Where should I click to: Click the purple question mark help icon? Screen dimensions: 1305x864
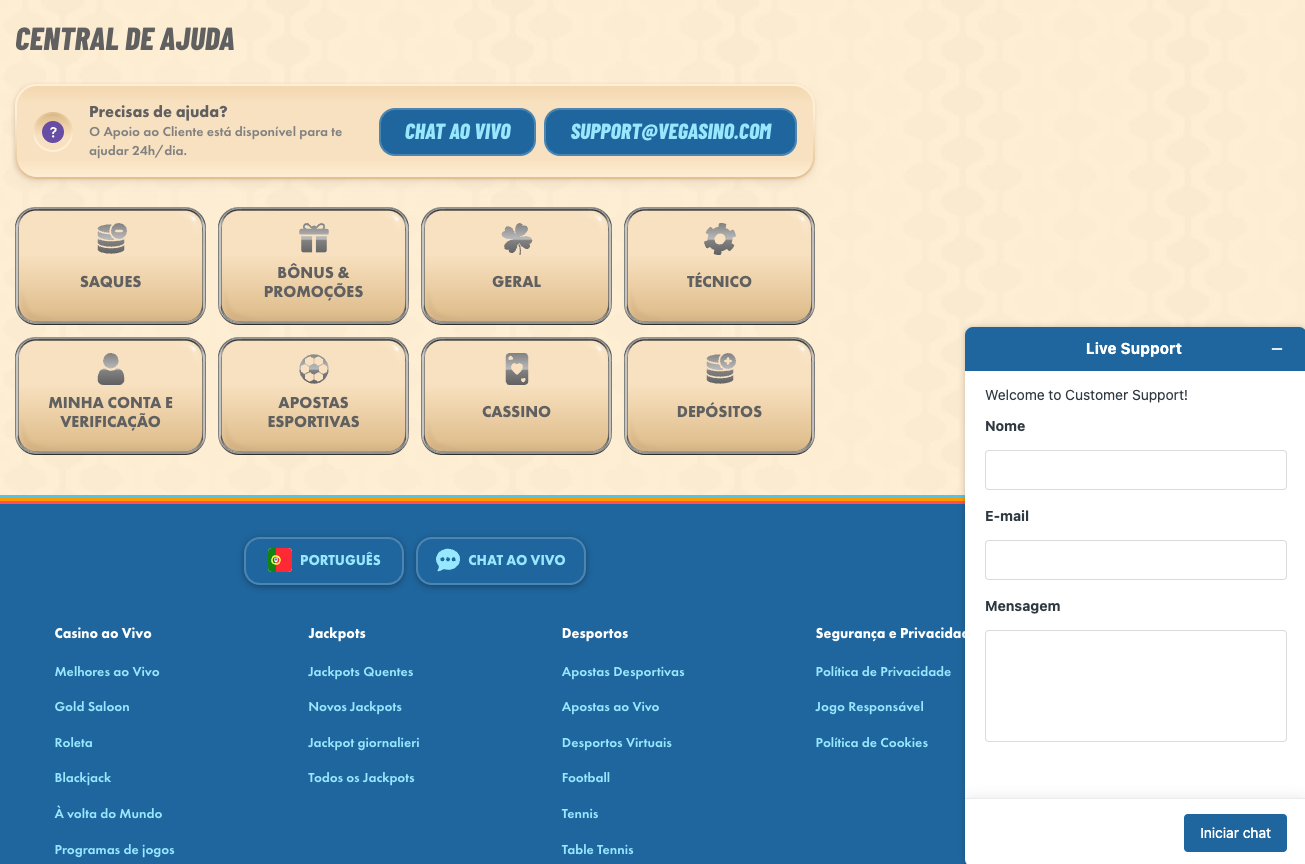pos(53,132)
